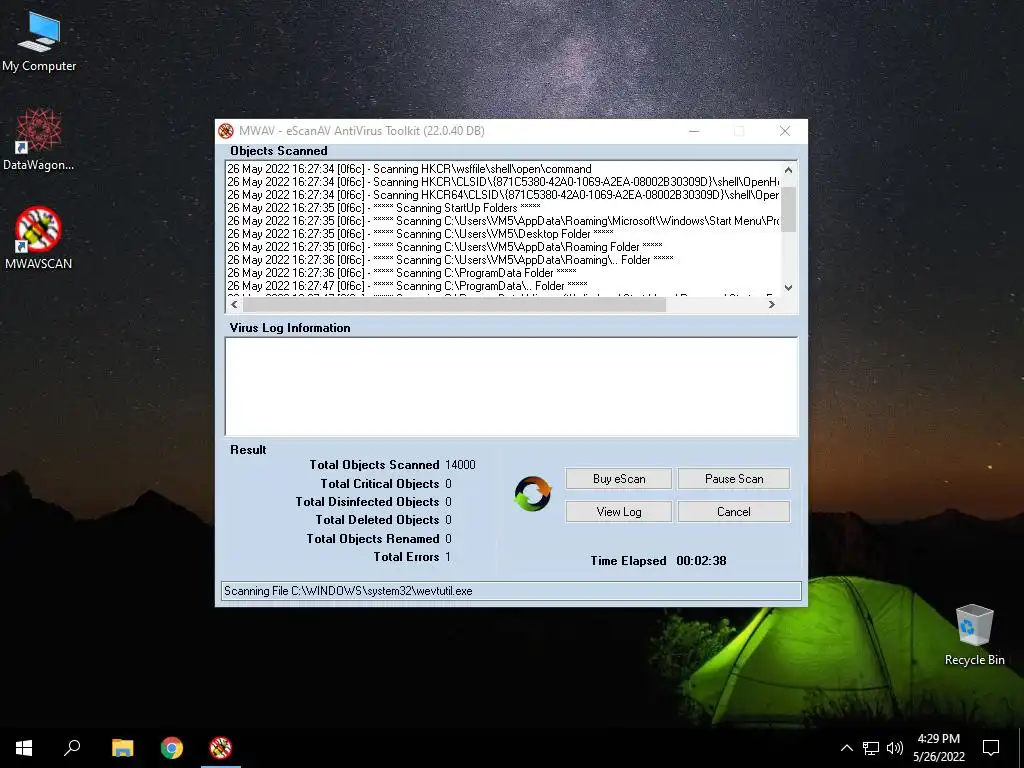Cancel the current scan
Viewport: 1024px width, 768px height.
733,512
